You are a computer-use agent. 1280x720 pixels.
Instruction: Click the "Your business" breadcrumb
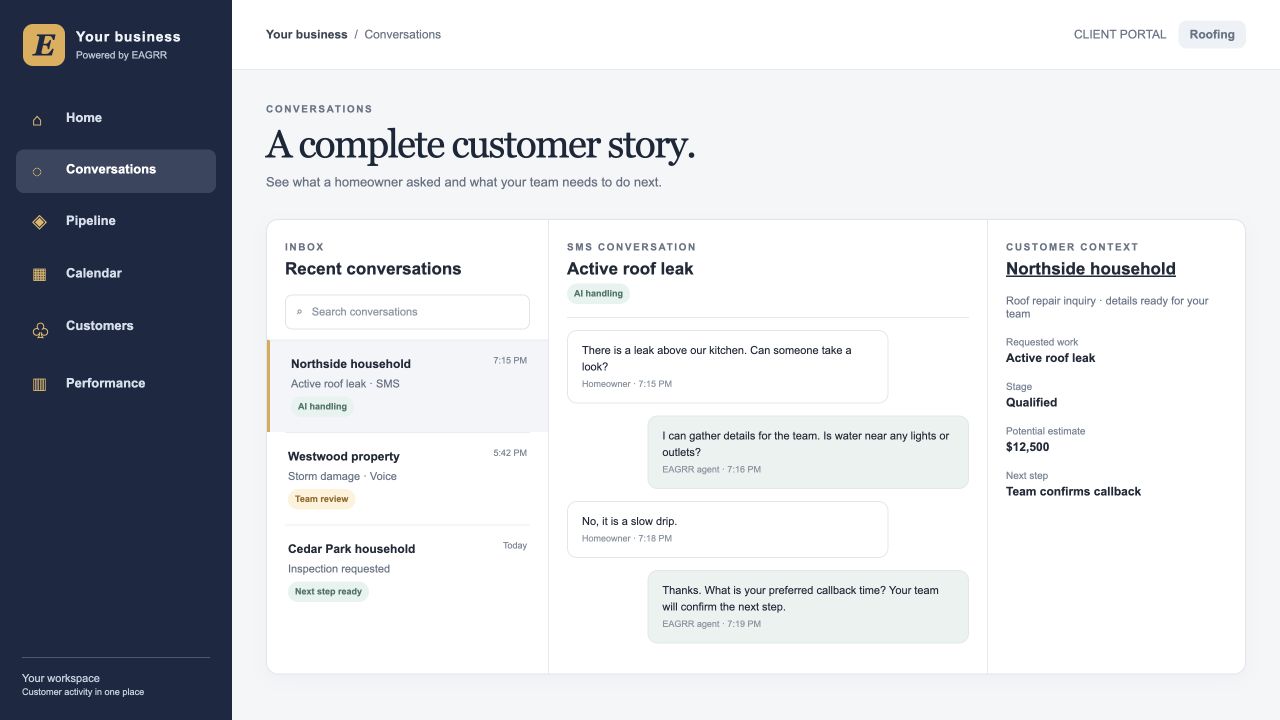click(x=307, y=34)
